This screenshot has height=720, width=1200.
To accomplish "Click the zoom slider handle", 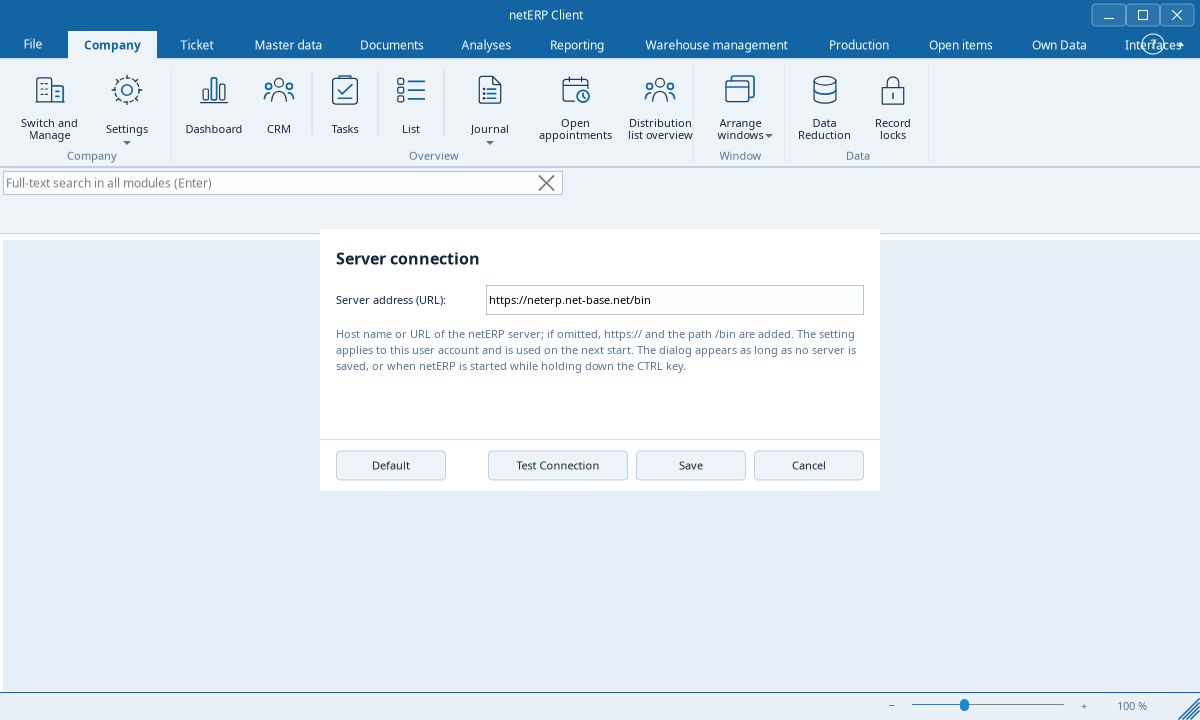I will [x=964, y=705].
